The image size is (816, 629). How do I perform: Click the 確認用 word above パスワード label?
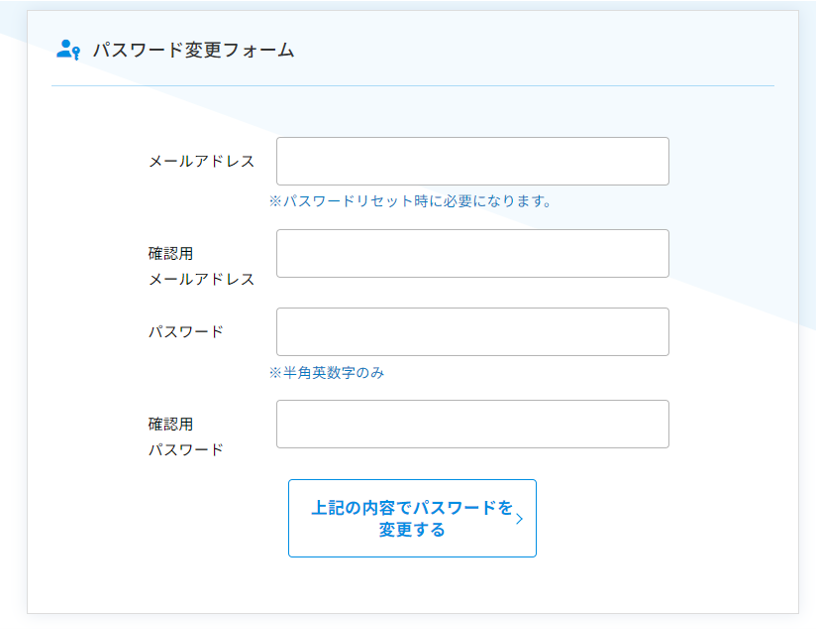tap(171, 424)
